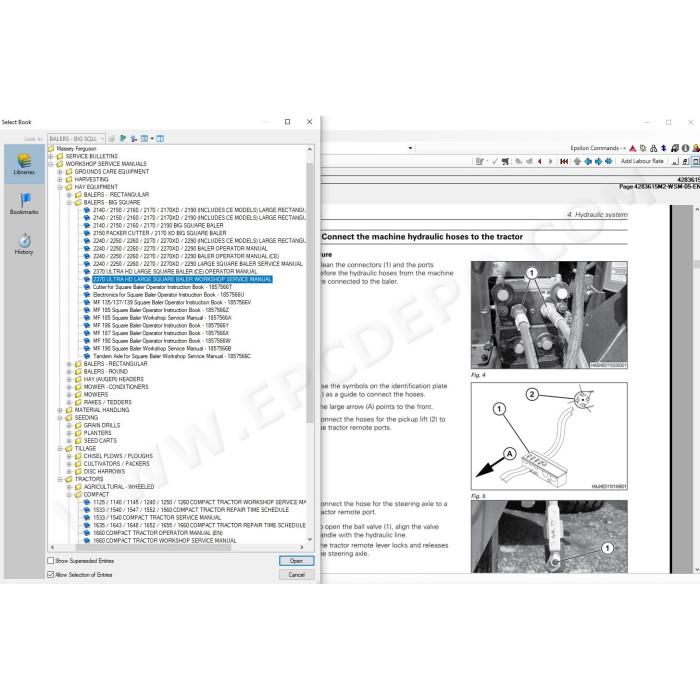Screen dimensions: 700x700
Task: Click the document viewer scroll up arrow
Action: pos(696,209)
